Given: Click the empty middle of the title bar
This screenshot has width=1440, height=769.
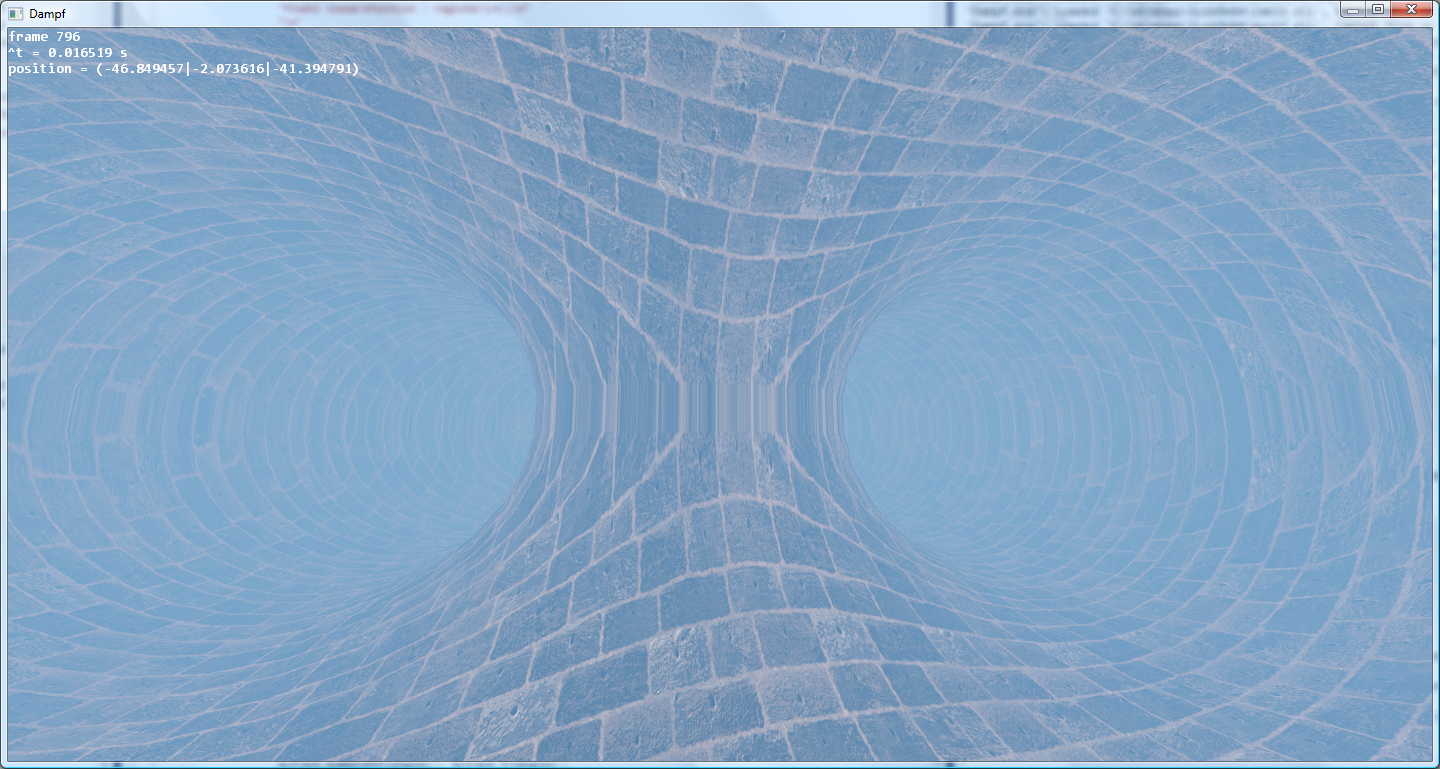Looking at the screenshot, I should 700,13.
